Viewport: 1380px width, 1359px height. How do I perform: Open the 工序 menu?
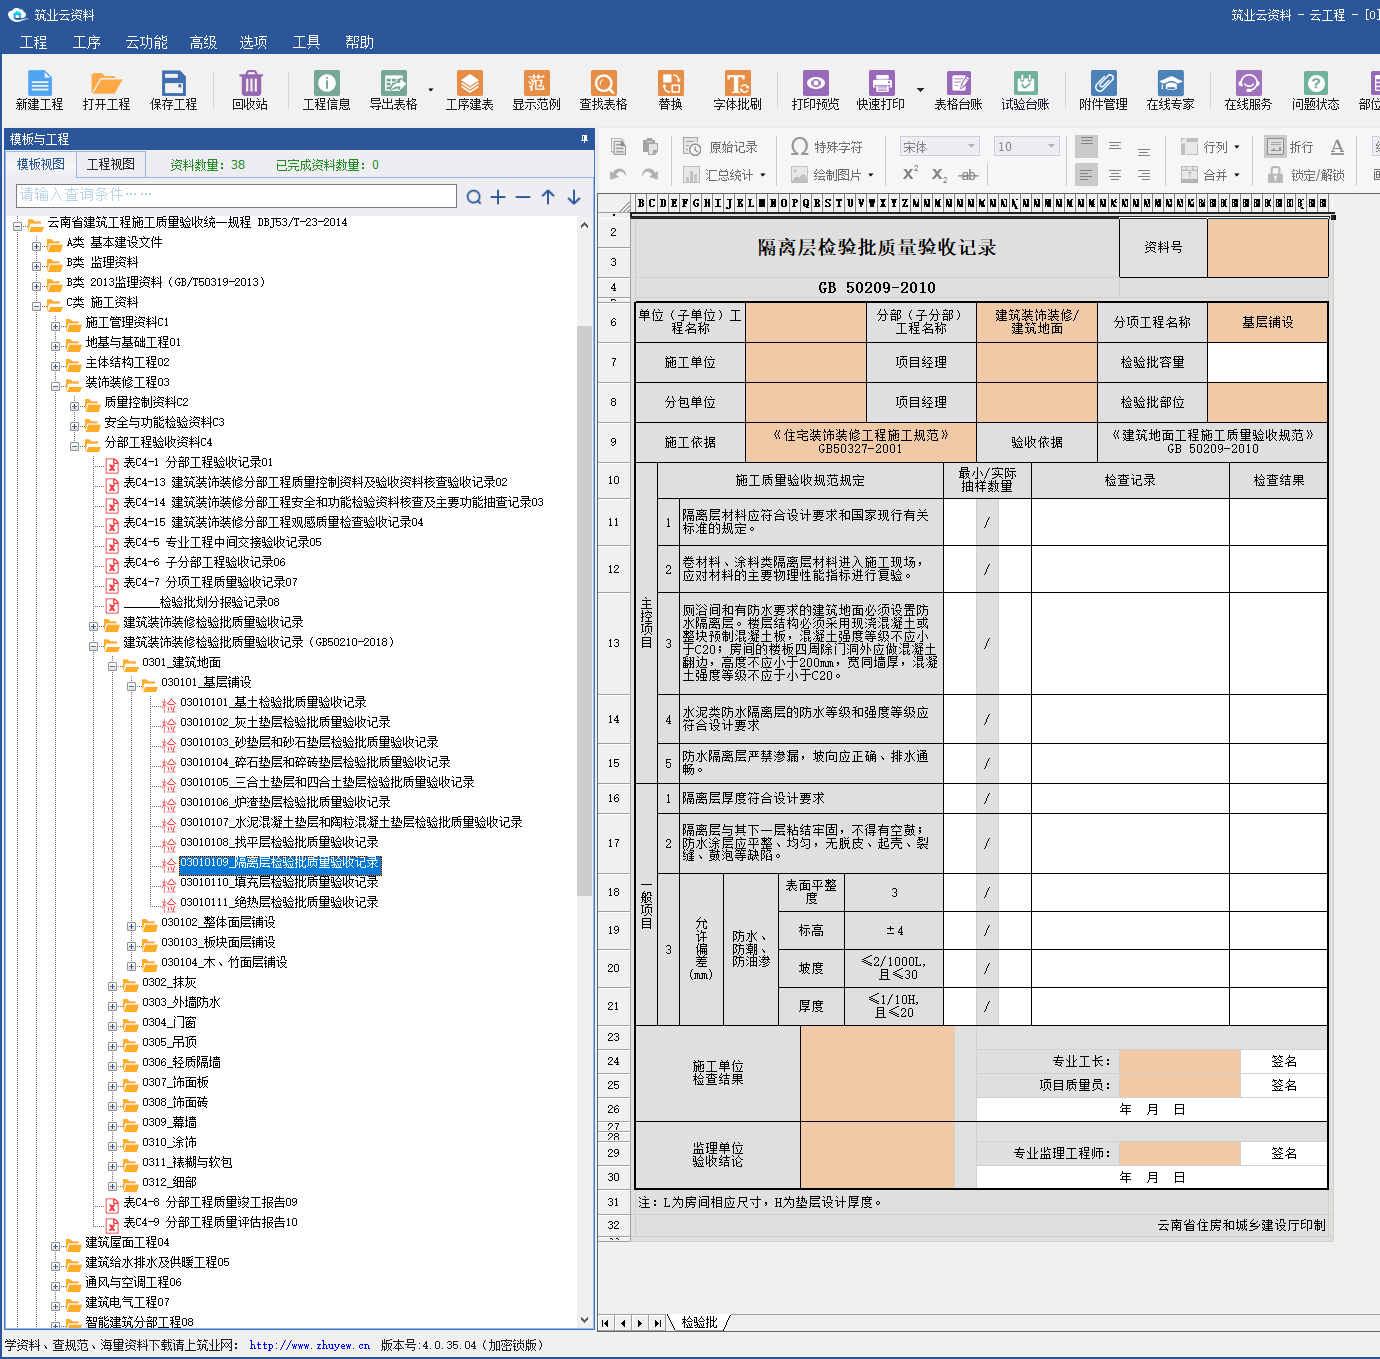point(86,42)
